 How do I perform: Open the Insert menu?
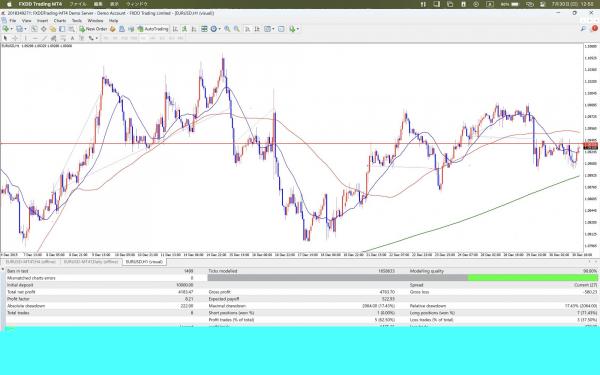[x=42, y=21]
